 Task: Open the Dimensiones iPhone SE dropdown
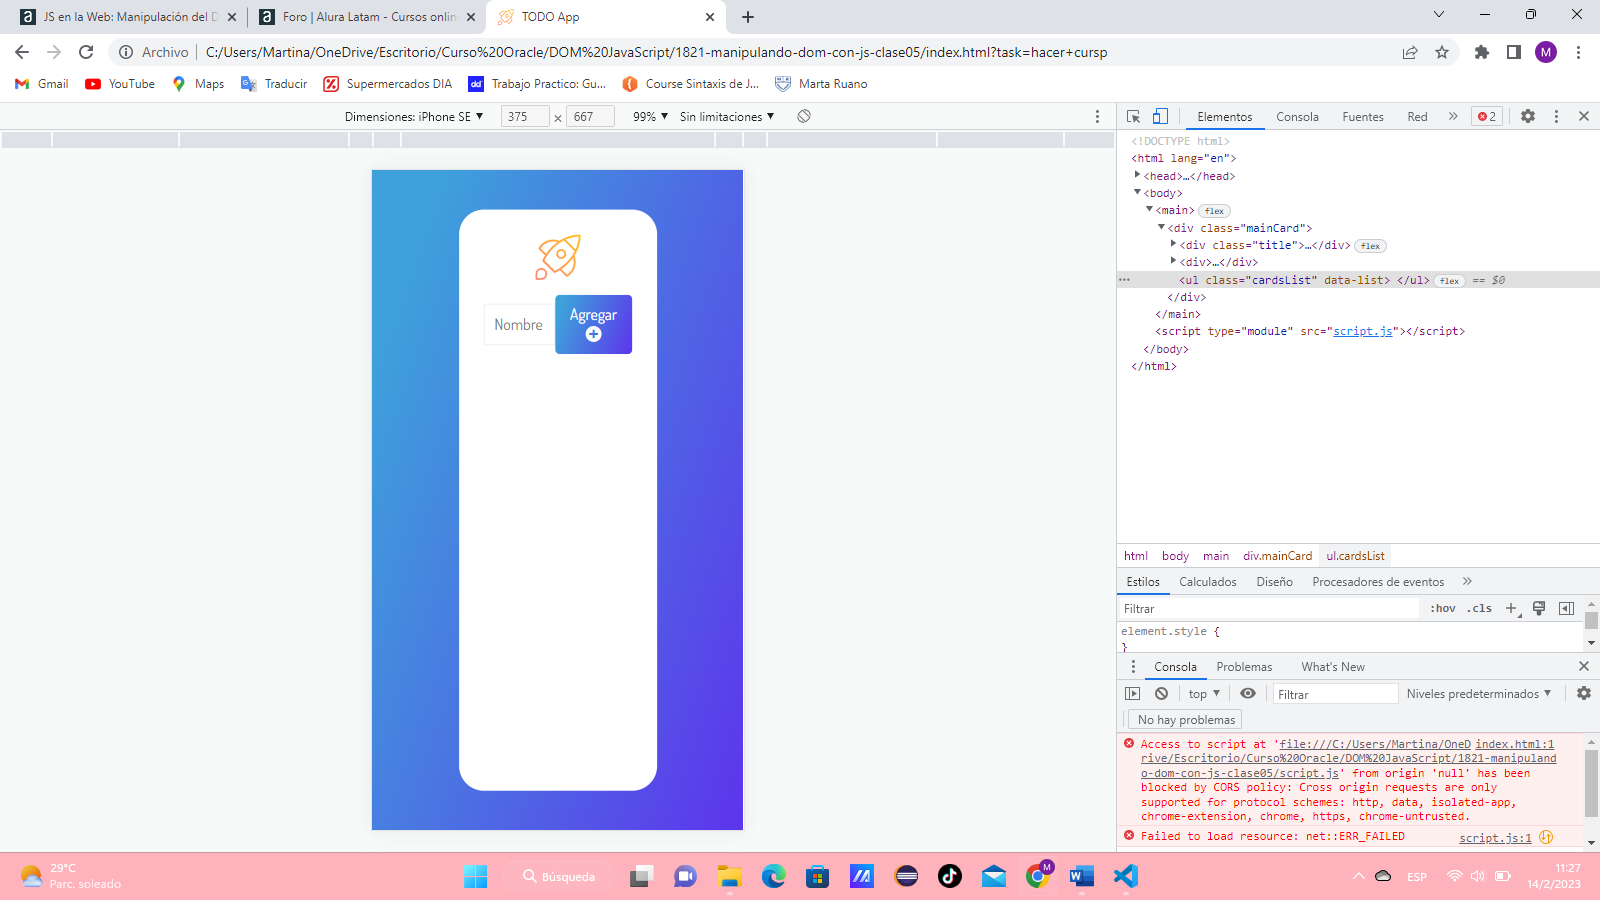414,117
